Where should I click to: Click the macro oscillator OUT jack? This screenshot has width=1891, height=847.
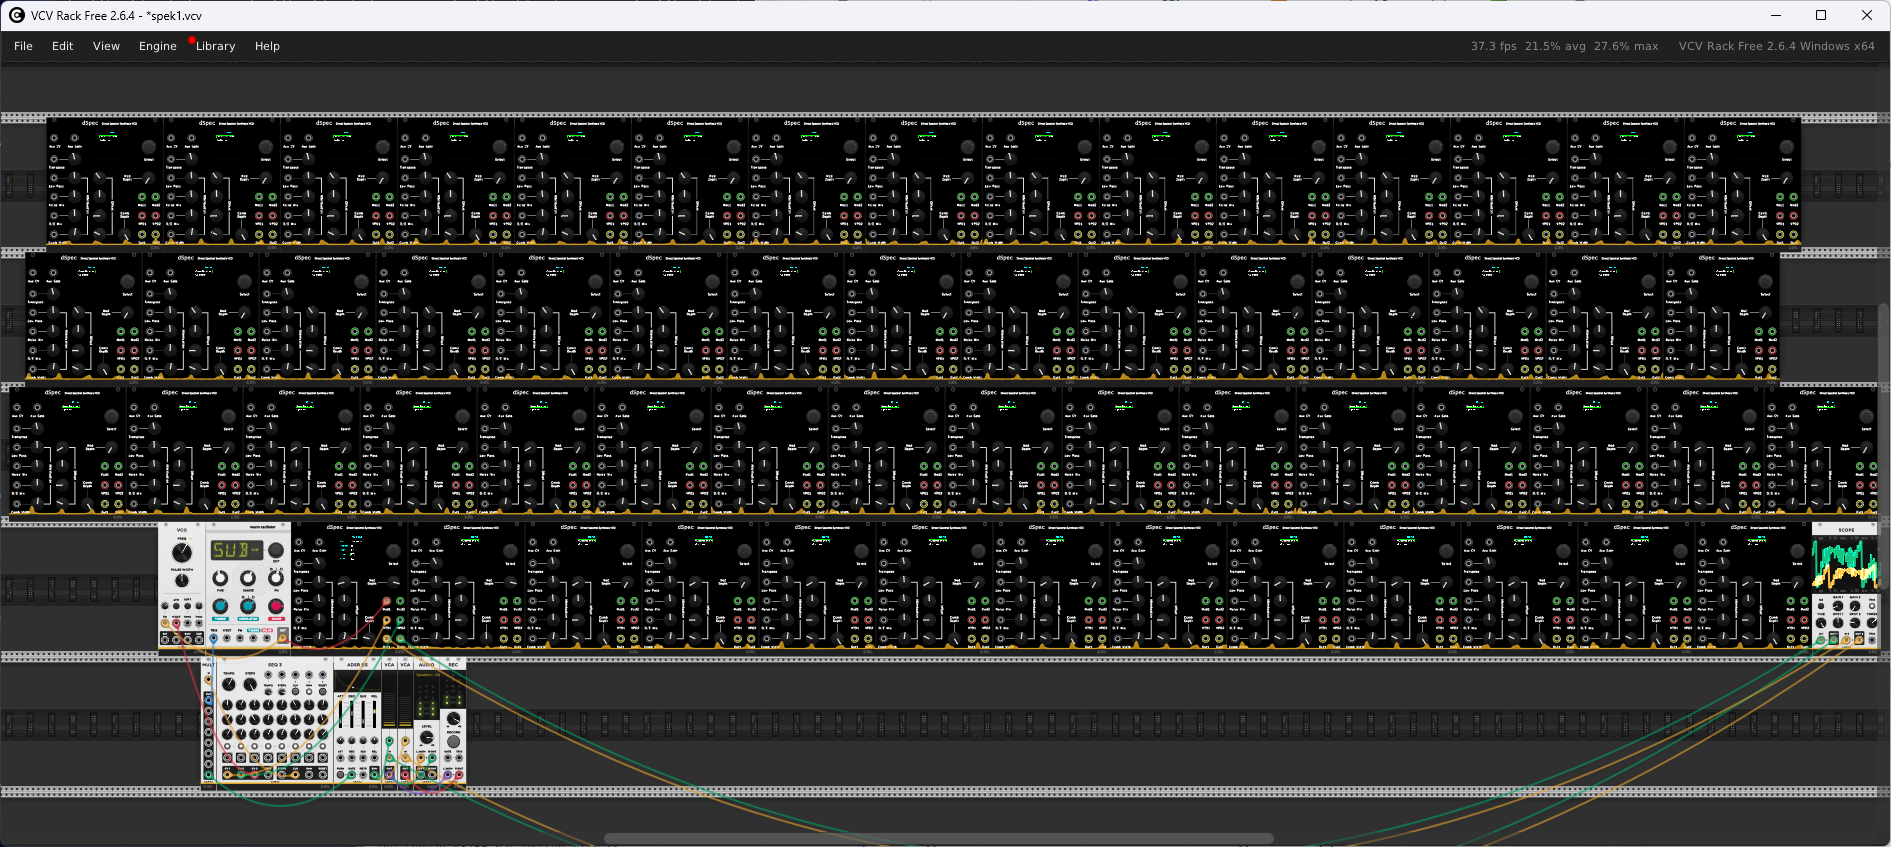[282, 637]
